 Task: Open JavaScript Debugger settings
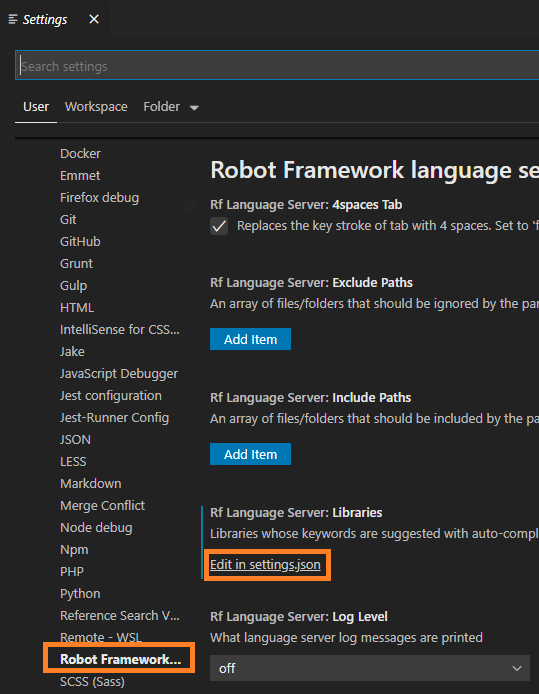point(119,374)
